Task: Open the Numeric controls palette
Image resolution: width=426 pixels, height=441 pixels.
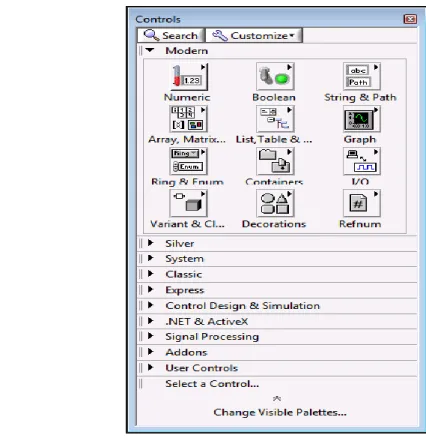Action: click(x=189, y=77)
